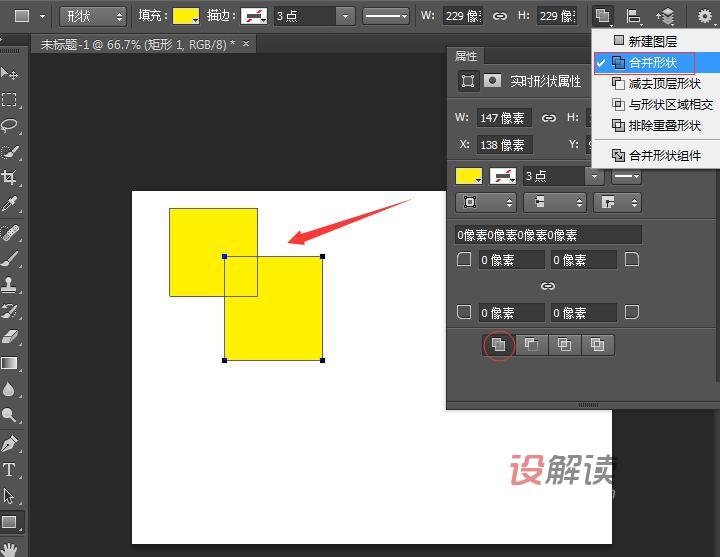Screen dimensions: 720x557
Task: Click the X position field showing 138 像素
Action: click(501, 145)
